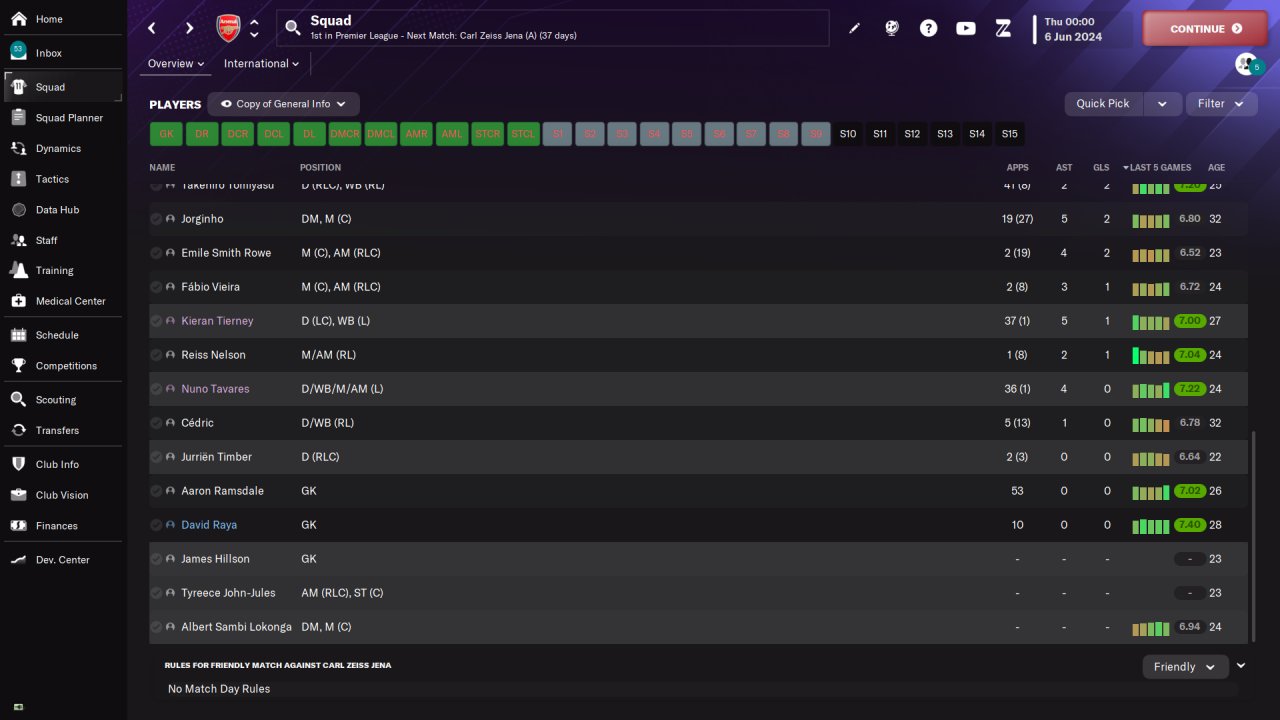Open the help question mark icon
The height and width of the screenshot is (720, 1280).
[x=929, y=28]
